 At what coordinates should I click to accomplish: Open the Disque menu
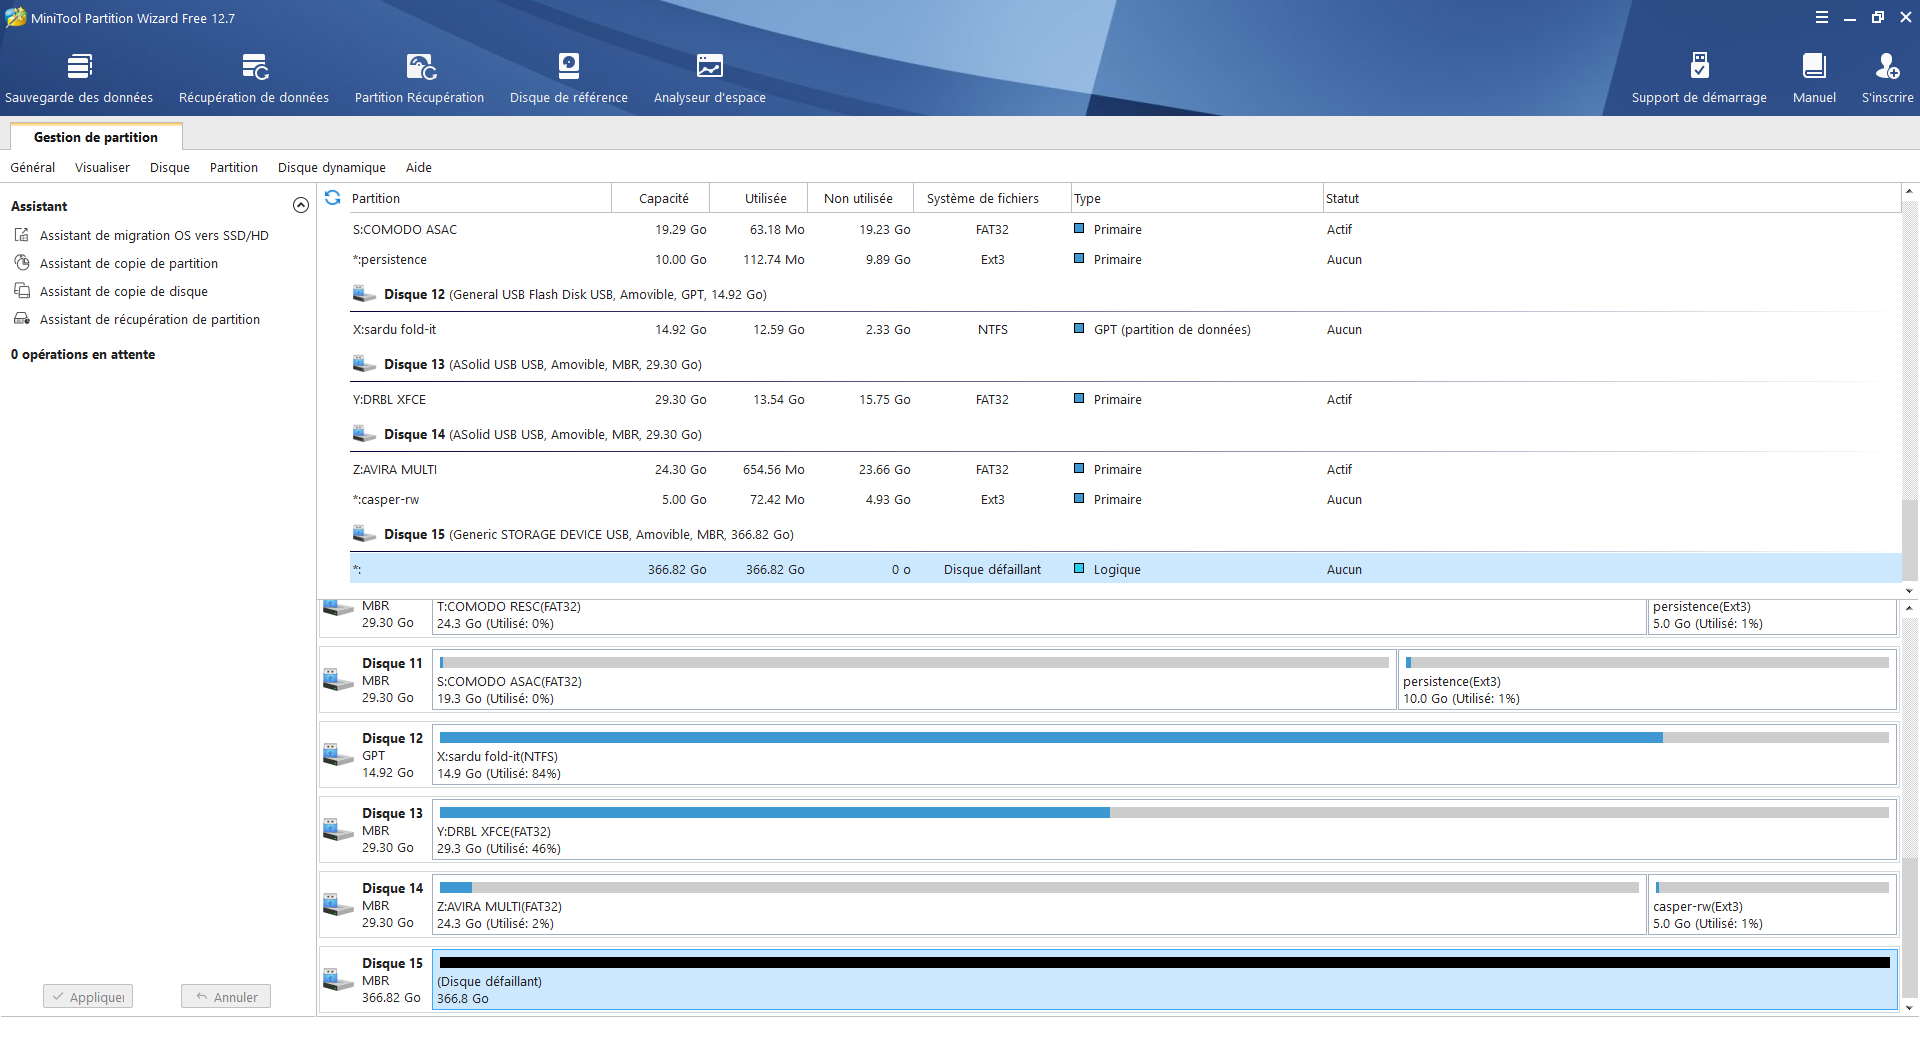point(170,167)
